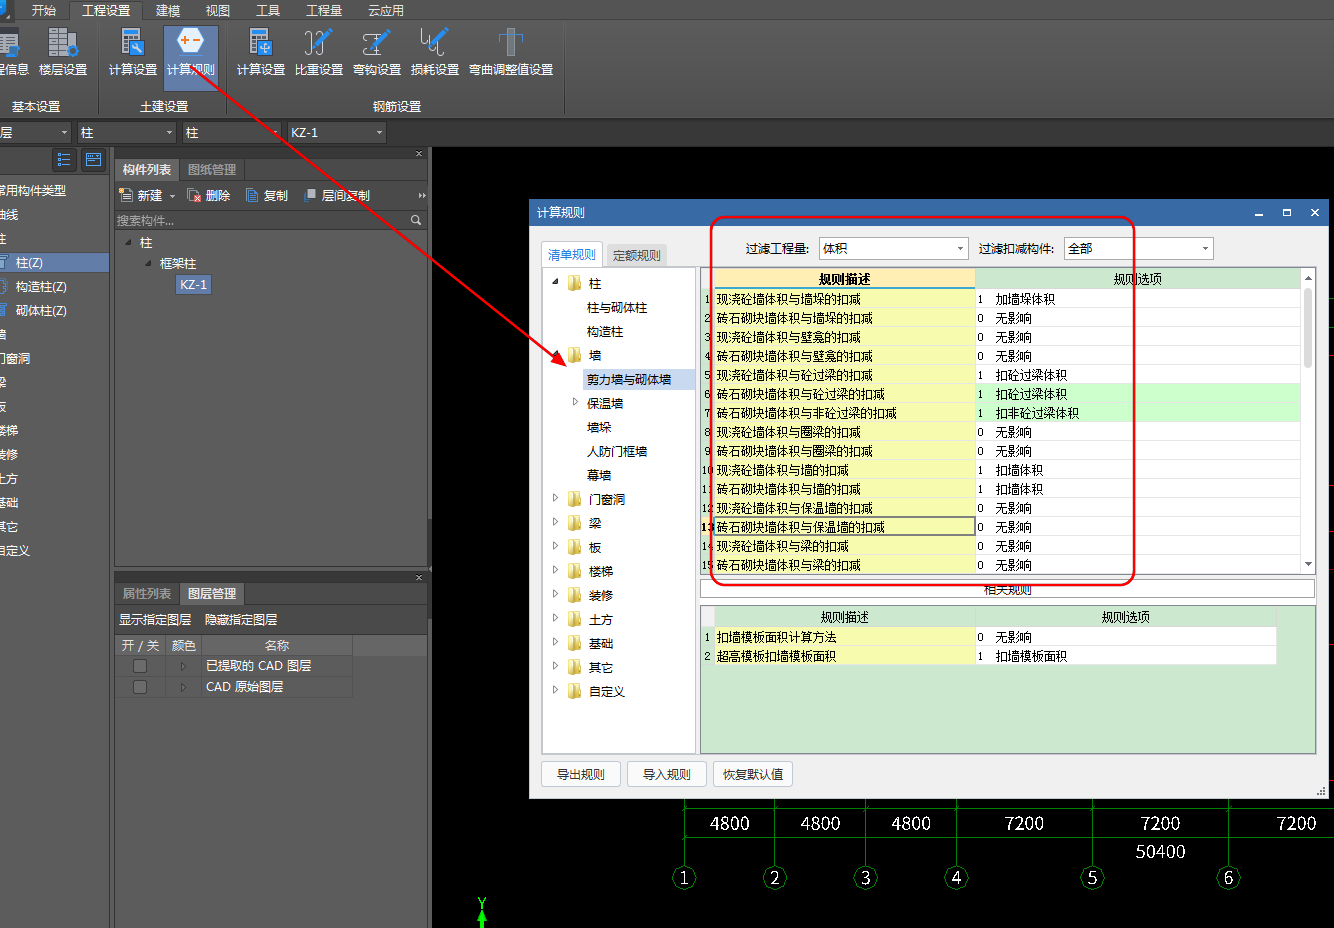Viewport: 1334px width, 928px height.
Task: Expand 已提取的 CAD 图层 row arrow
Action: click(x=183, y=666)
